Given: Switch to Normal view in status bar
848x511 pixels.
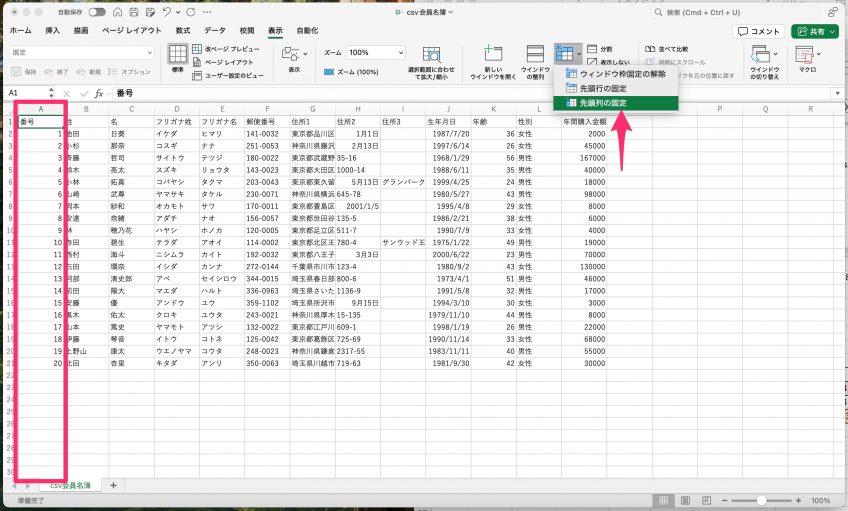Looking at the screenshot, I should click(663, 500).
